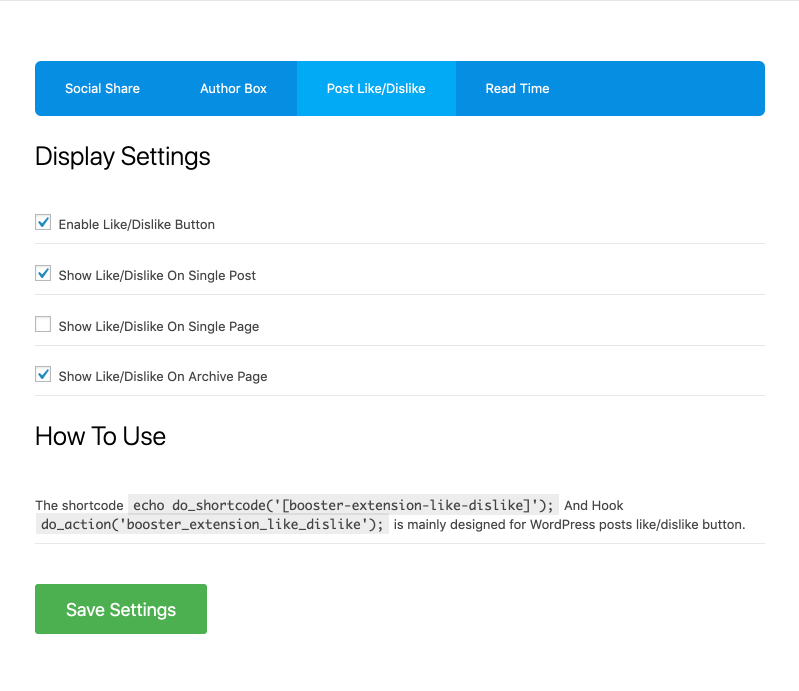Click the 'And Hook' text
The height and width of the screenshot is (691, 799).
coord(594,506)
